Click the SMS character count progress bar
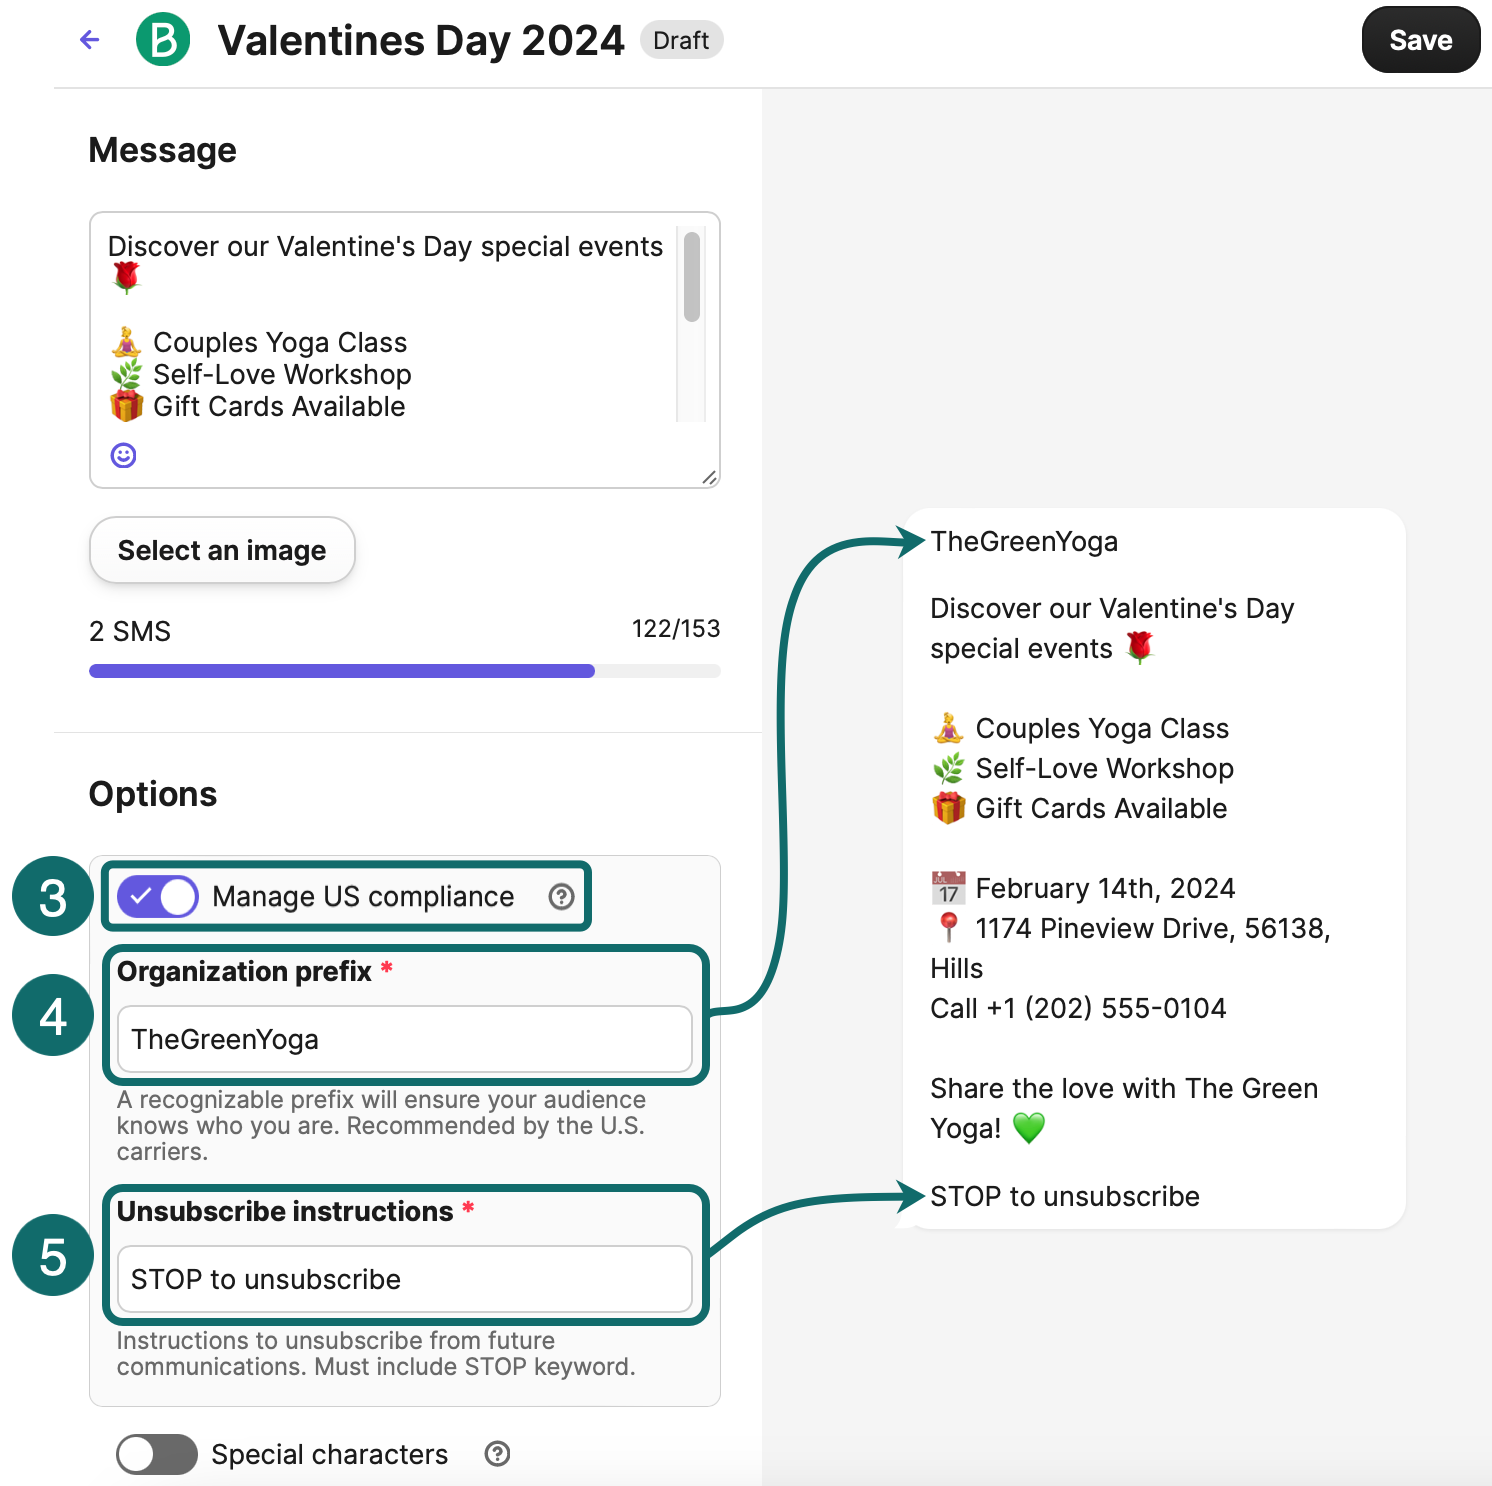1492x1486 pixels. [404, 670]
